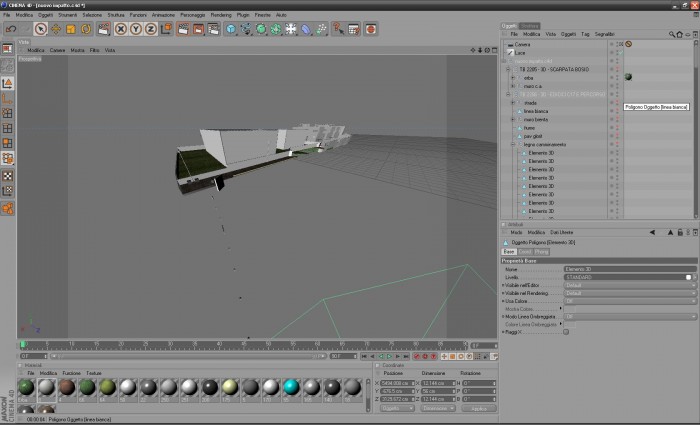Click the Render in viewport clapperboard icon

(x=183, y=29)
